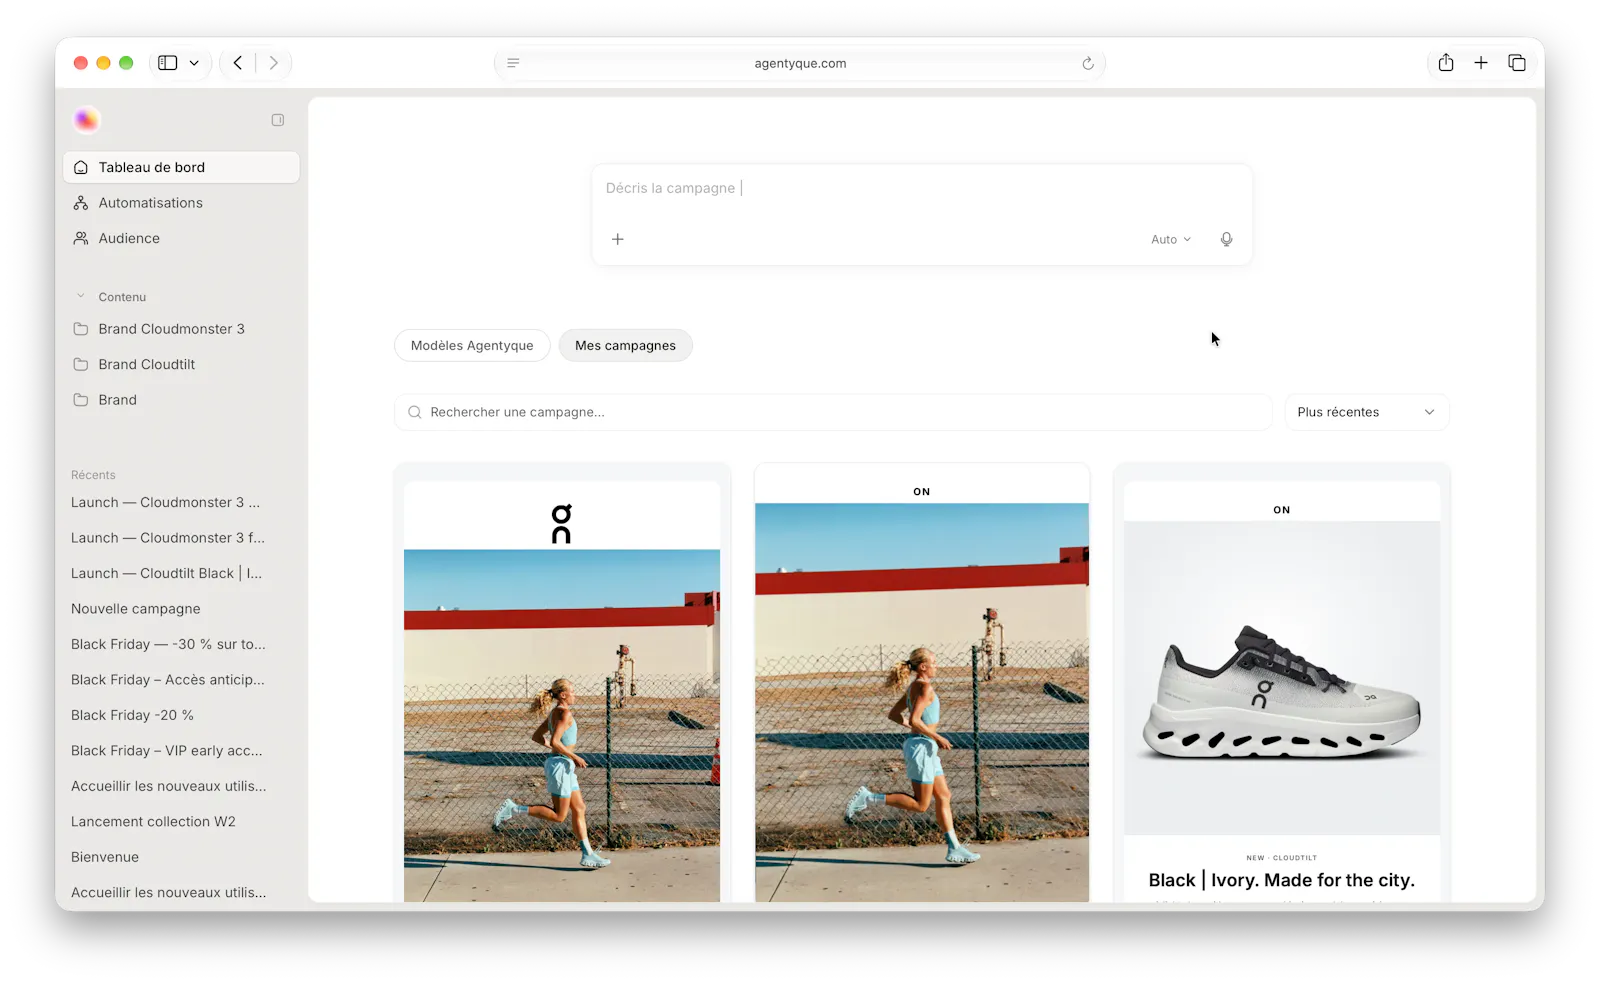Open recent item Lancement collection W2
The image size is (1600, 984).
(x=154, y=822)
